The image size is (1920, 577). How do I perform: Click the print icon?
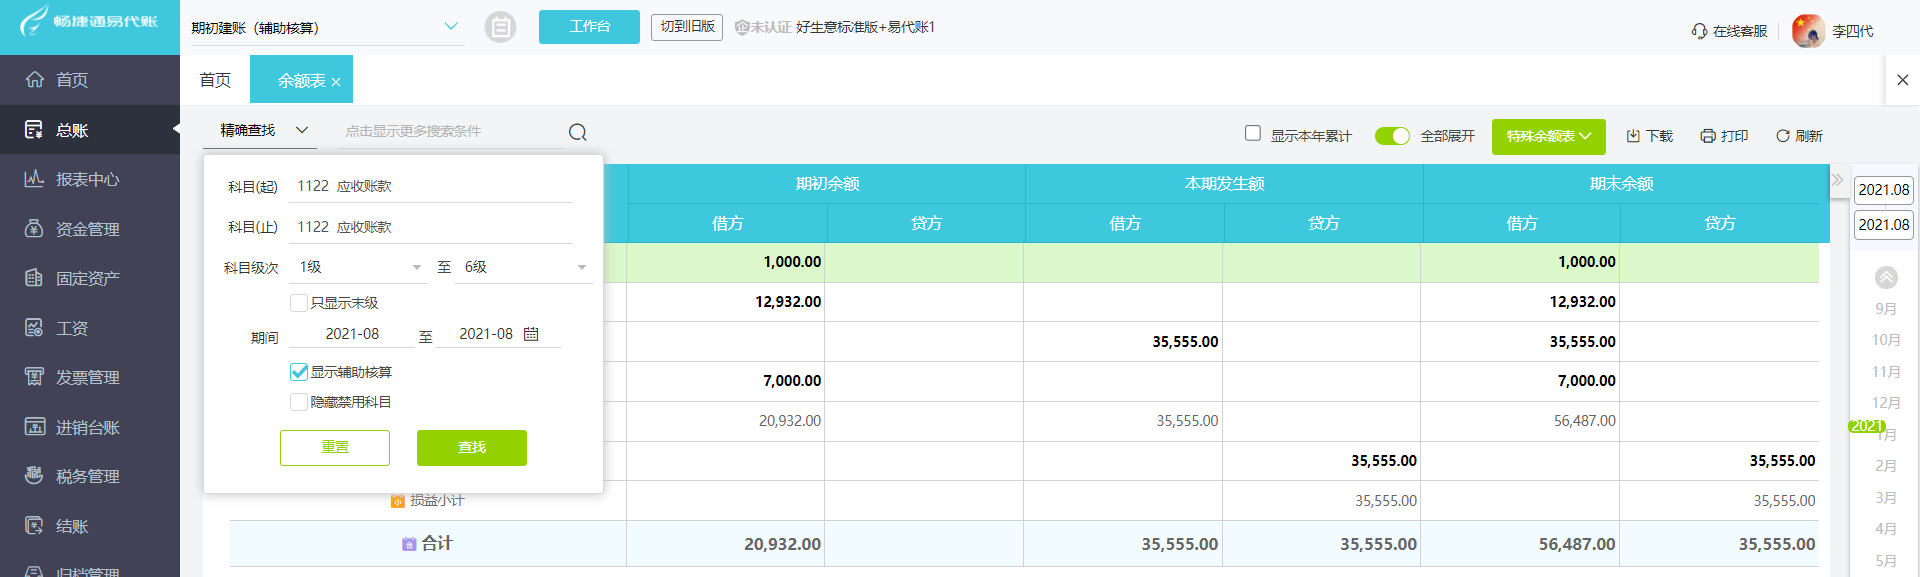point(1708,136)
